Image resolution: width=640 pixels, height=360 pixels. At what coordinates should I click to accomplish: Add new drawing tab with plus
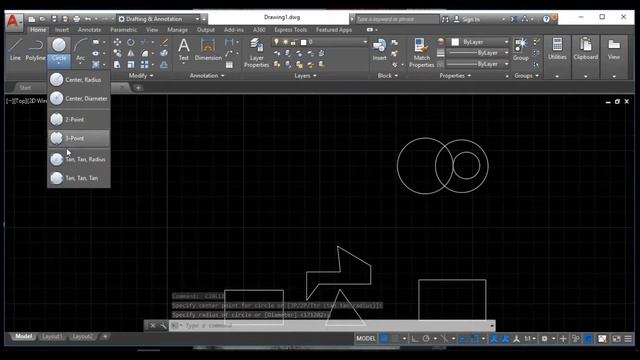(138, 87)
